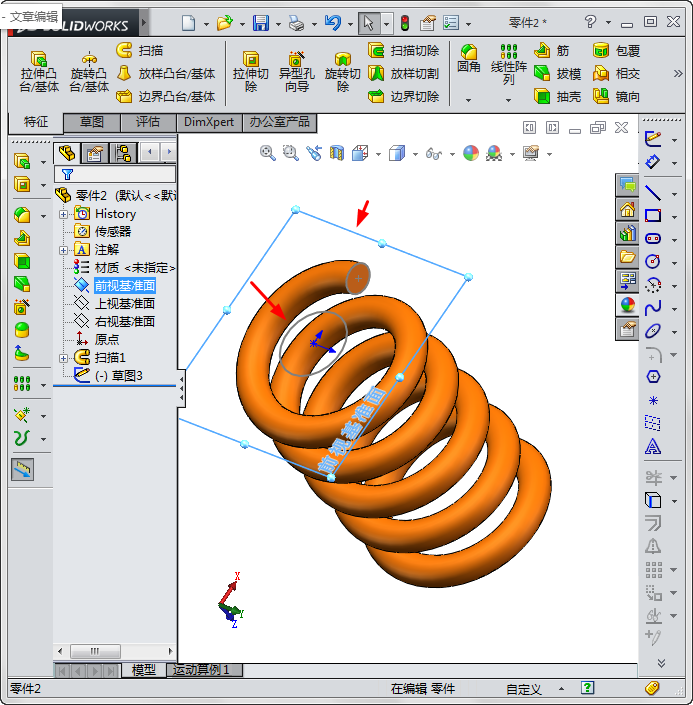
Task: Select 上视基准面 in the feature tree
Action: [124, 304]
